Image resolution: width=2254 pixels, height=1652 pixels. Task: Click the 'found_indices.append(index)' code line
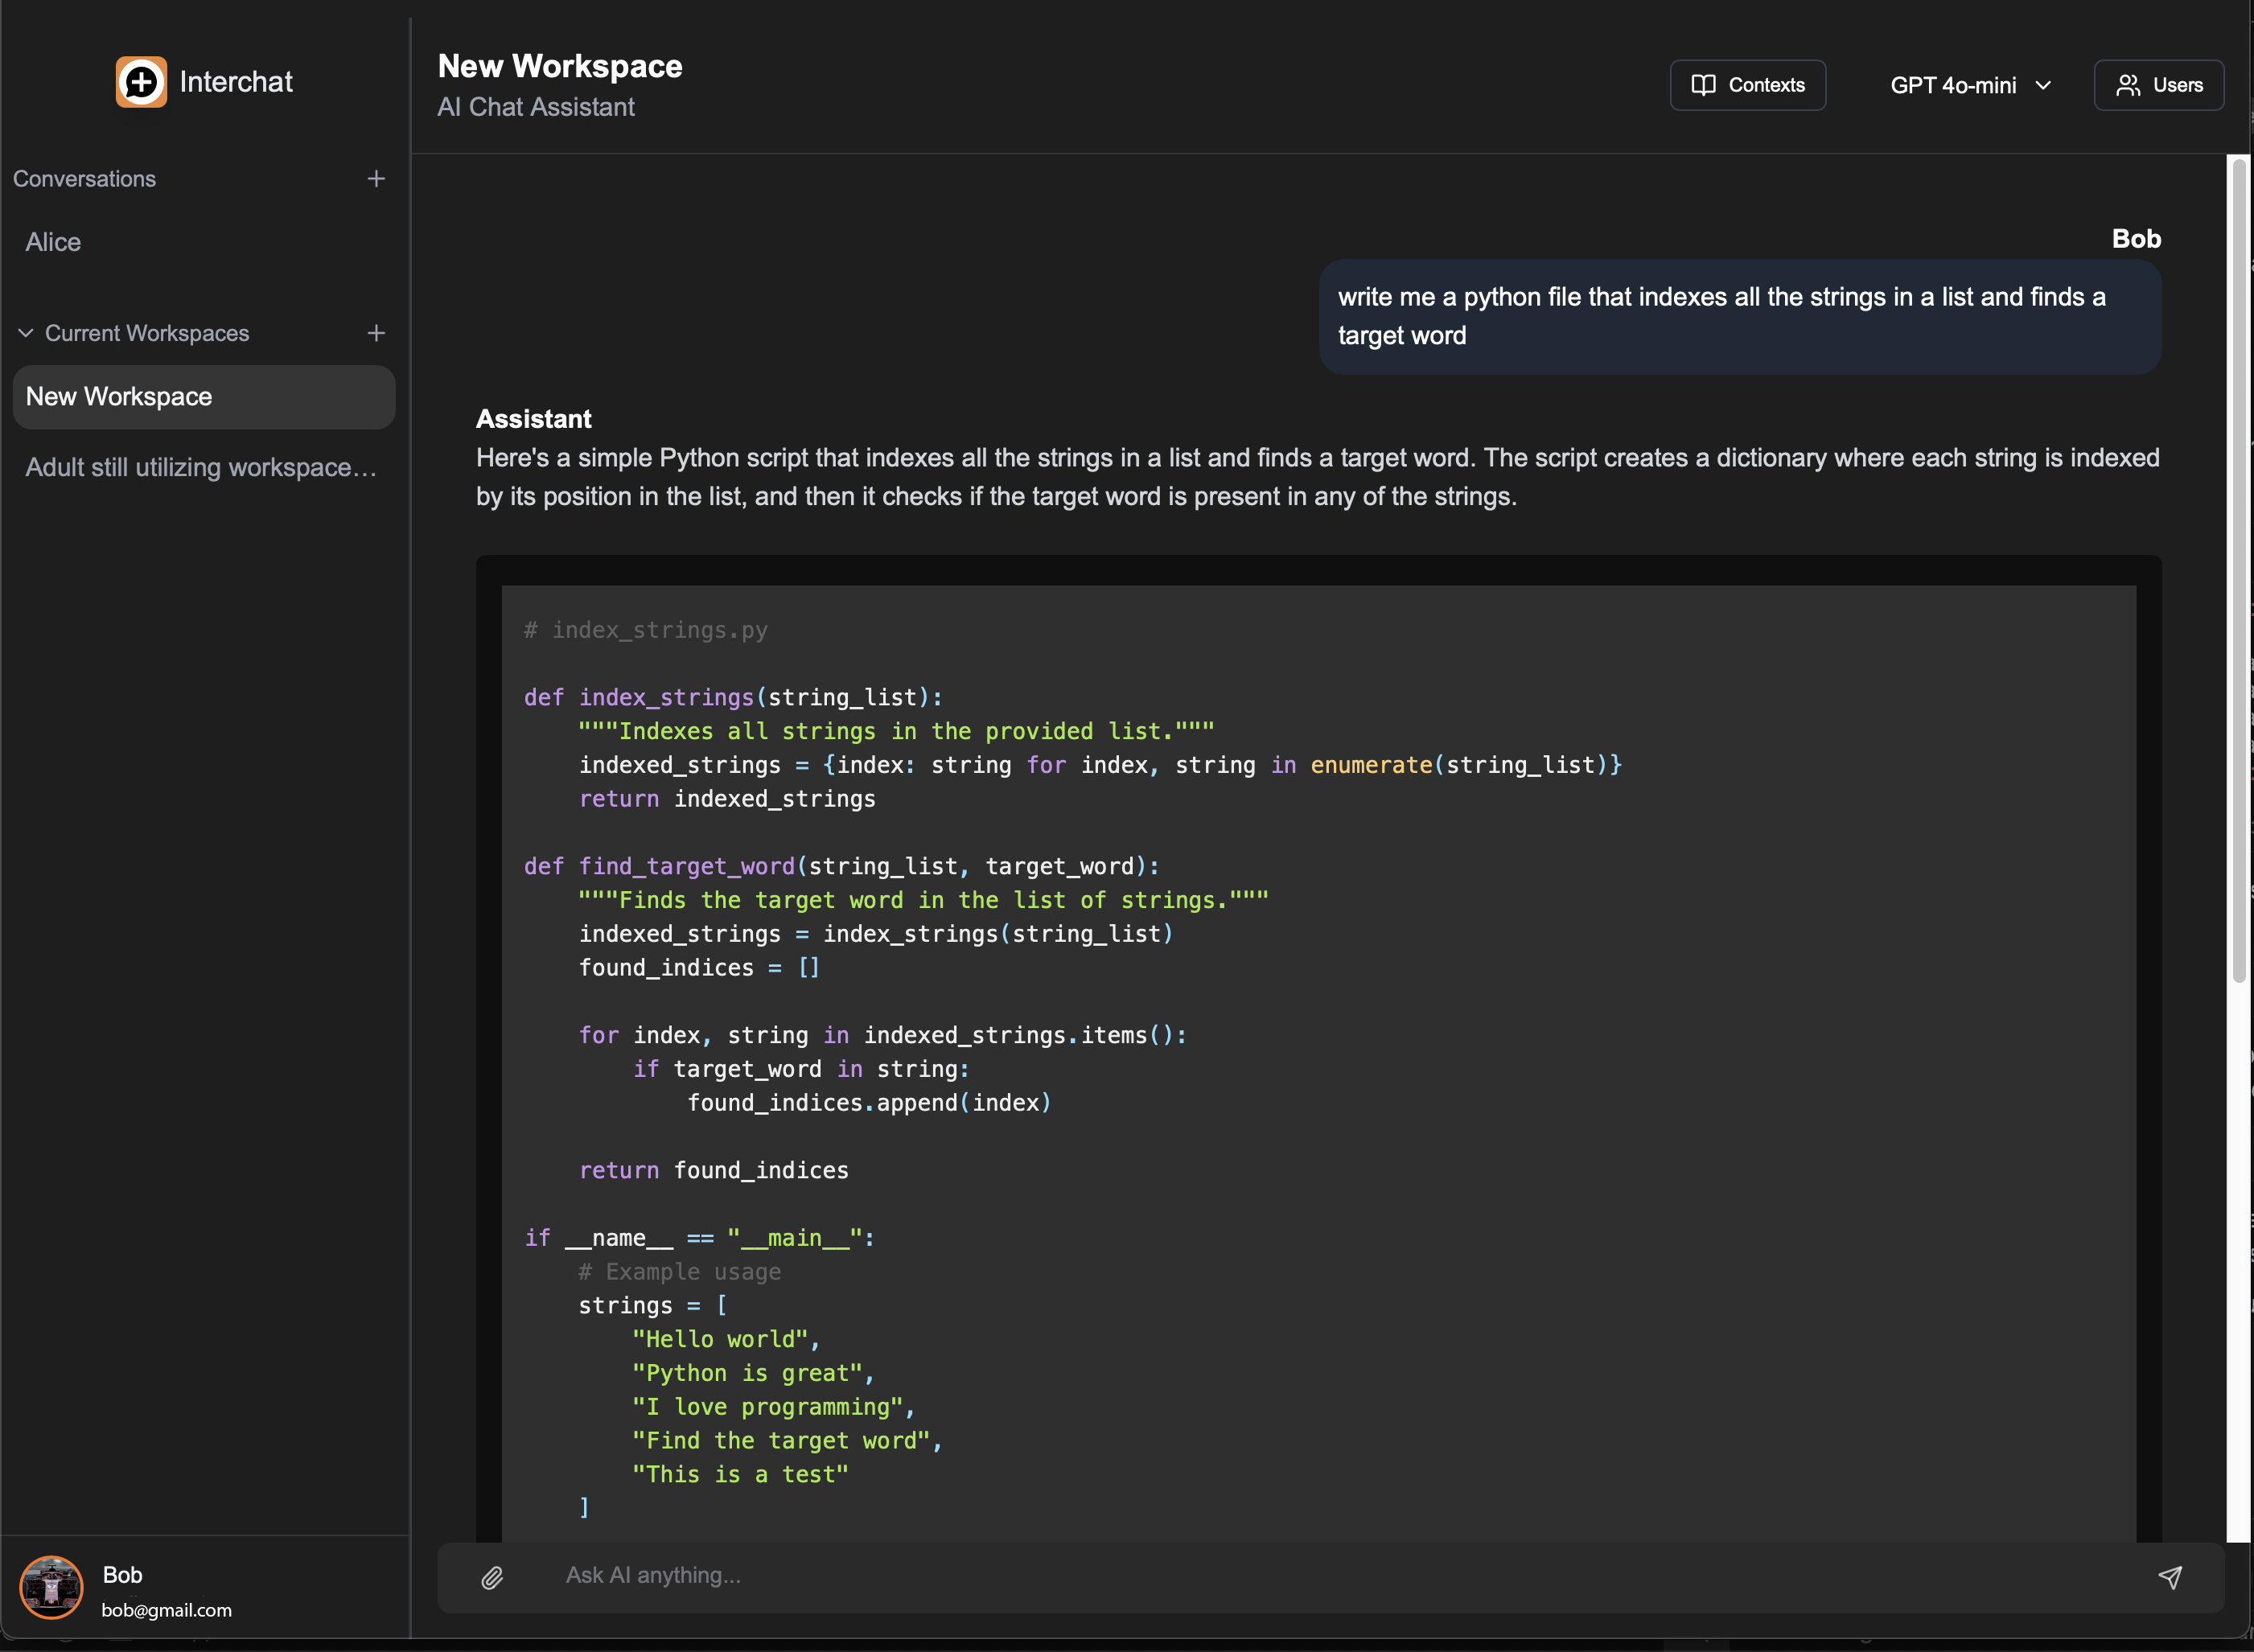point(869,1103)
